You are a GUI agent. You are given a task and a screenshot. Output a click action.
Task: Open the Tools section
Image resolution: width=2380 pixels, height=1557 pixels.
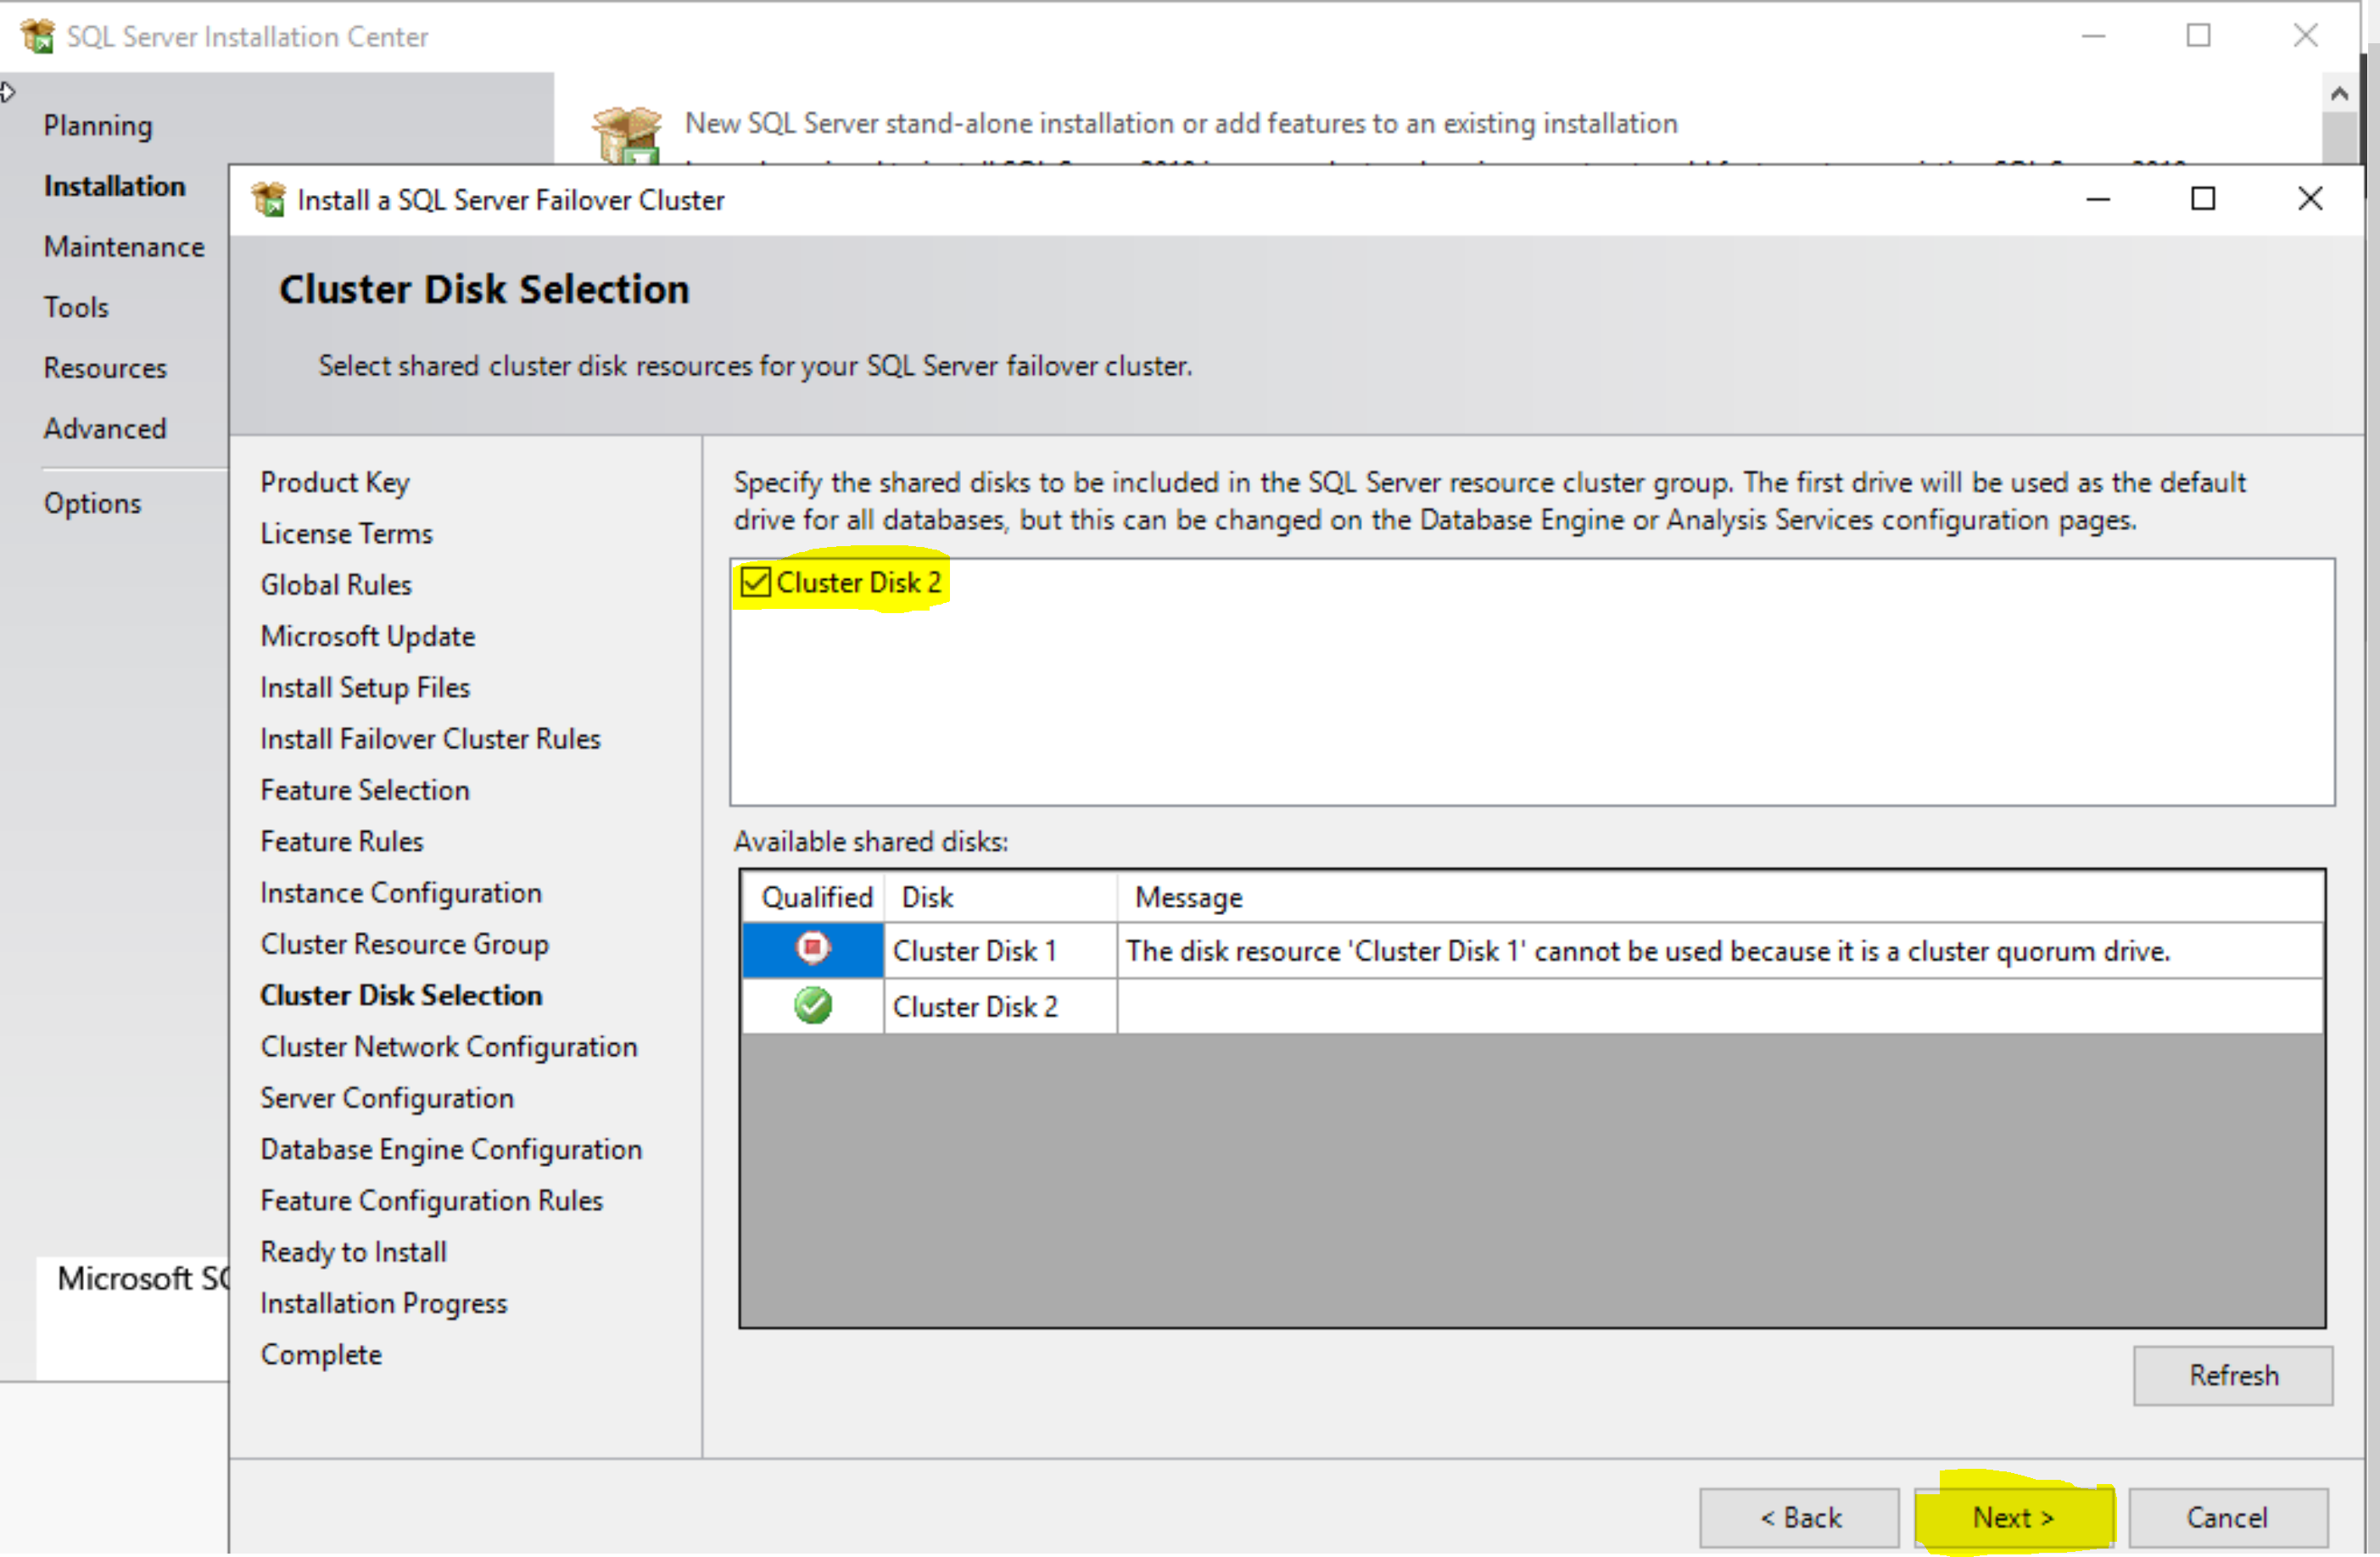tap(76, 307)
